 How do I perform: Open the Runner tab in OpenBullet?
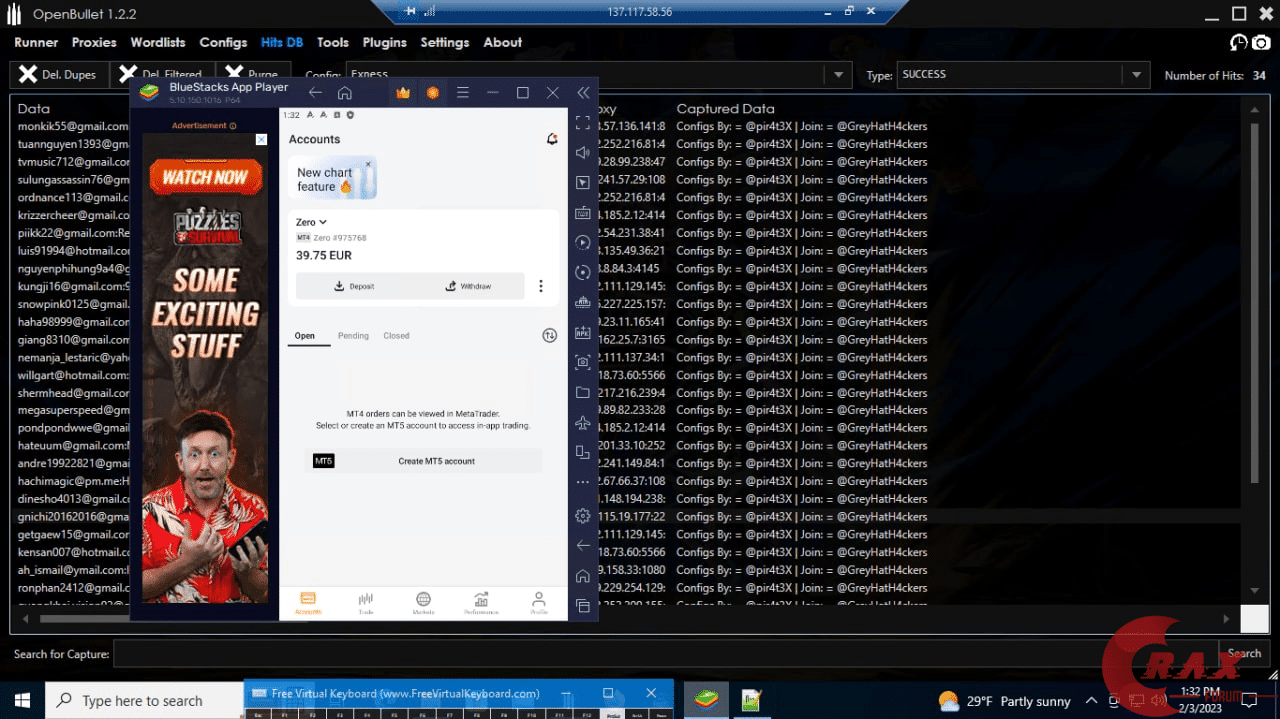point(36,42)
